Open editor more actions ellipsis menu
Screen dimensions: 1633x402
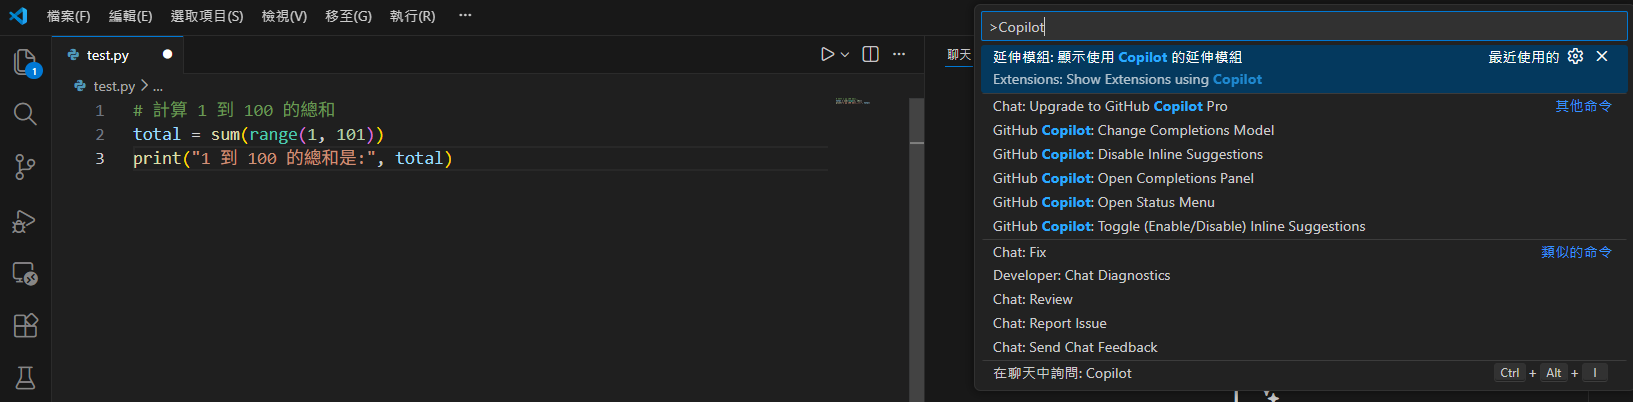(899, 54)
